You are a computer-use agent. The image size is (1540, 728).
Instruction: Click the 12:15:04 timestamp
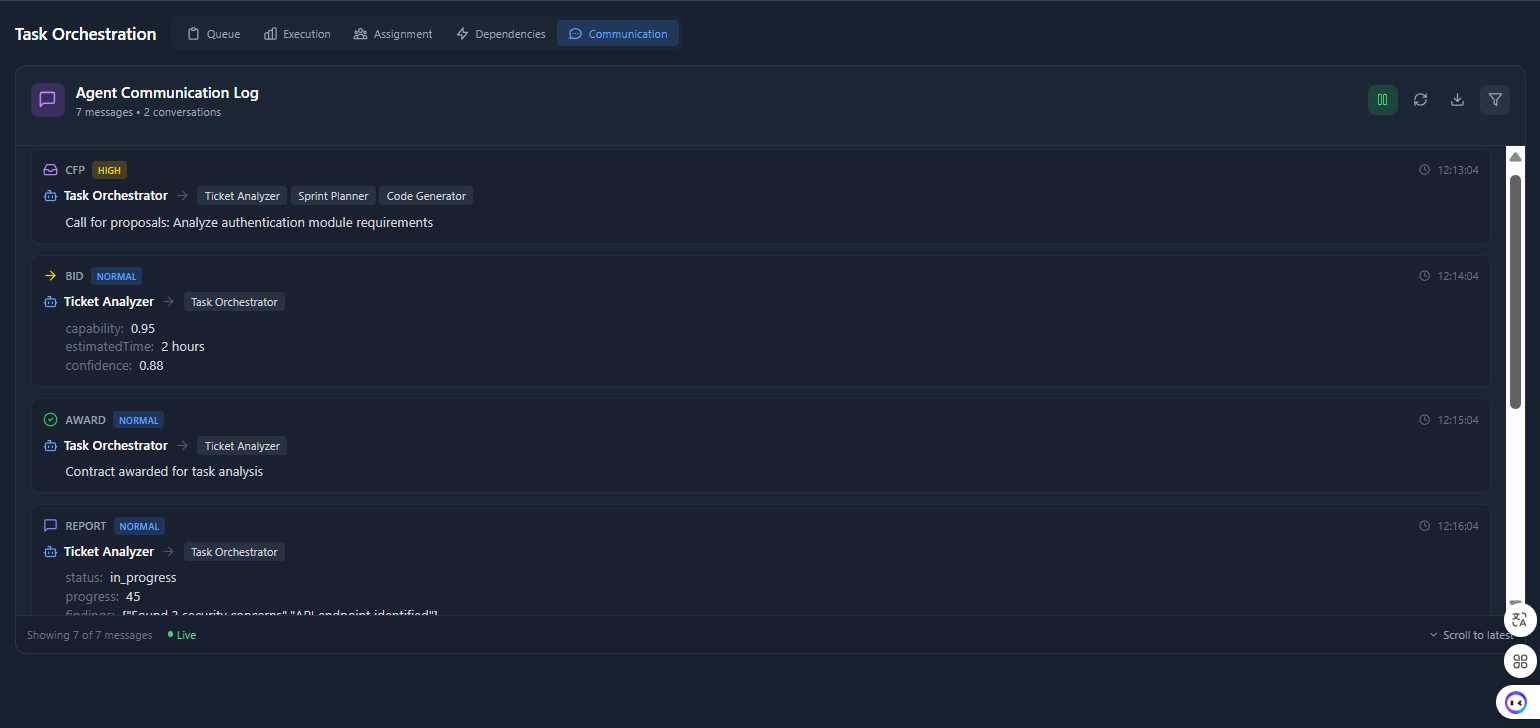(1458, 420)
